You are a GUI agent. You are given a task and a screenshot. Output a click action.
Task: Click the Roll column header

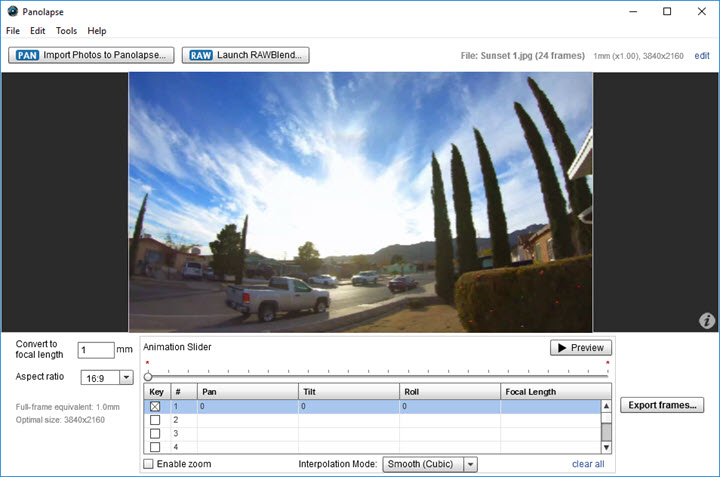point(450,392)
